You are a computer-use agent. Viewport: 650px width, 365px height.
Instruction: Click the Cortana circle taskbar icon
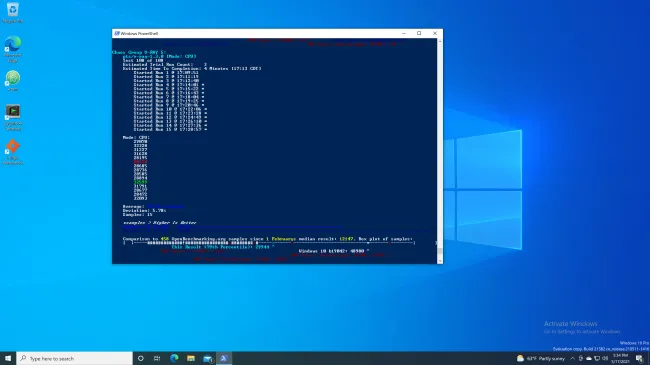[x=141, y=358]
